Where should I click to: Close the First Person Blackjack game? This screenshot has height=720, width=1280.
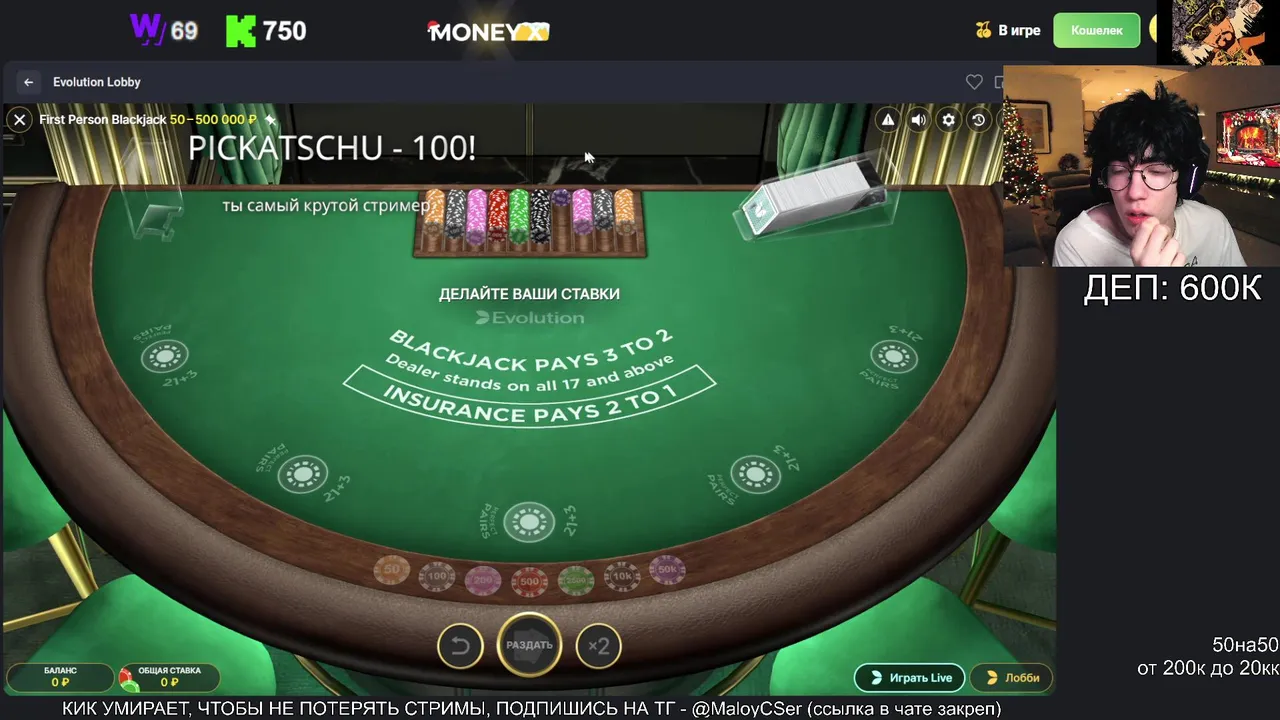click(19, 120)
